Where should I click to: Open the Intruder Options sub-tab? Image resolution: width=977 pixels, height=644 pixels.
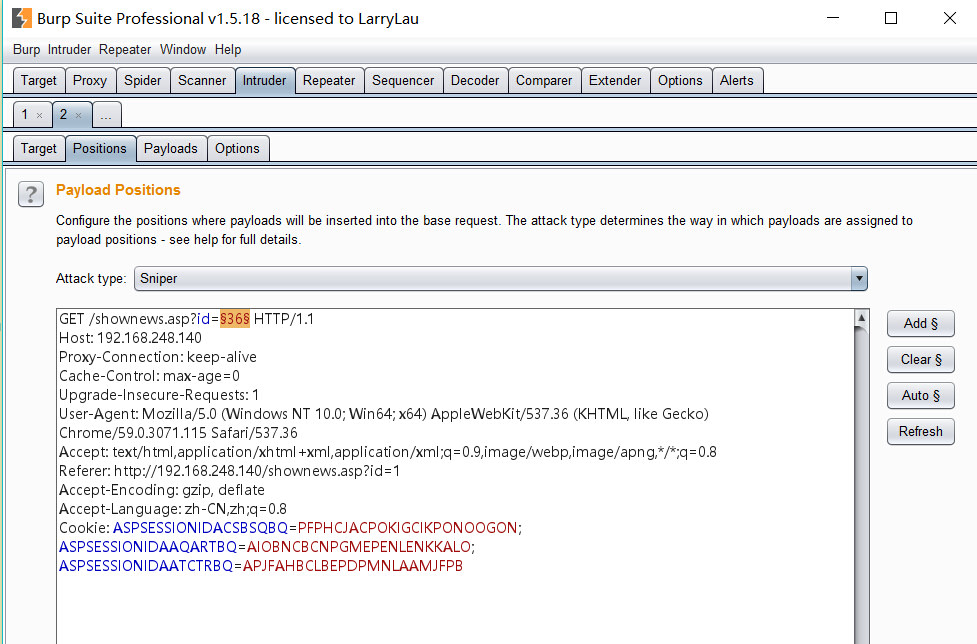pyautogui.click(x=237, y=148)
